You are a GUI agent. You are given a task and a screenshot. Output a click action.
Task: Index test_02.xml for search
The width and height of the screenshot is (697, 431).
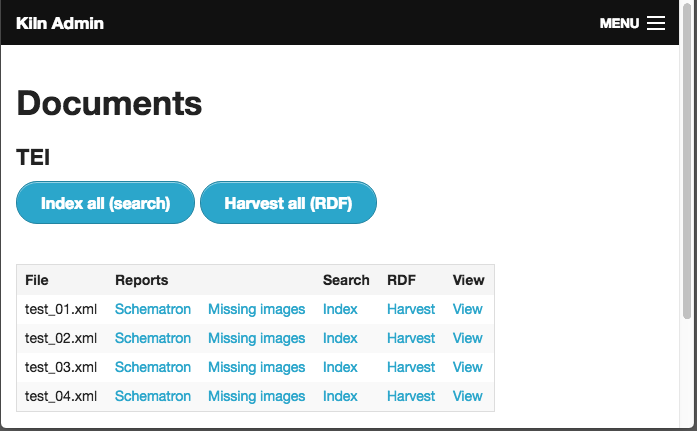(340, 338)
